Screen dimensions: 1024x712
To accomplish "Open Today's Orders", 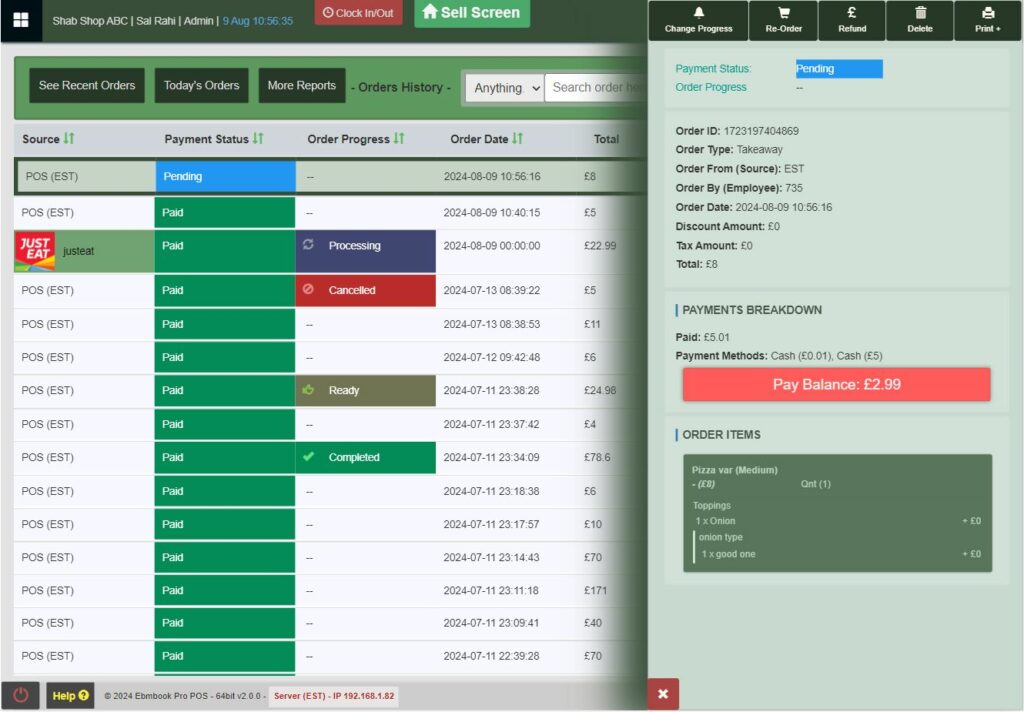I will (x=201, y=86).
